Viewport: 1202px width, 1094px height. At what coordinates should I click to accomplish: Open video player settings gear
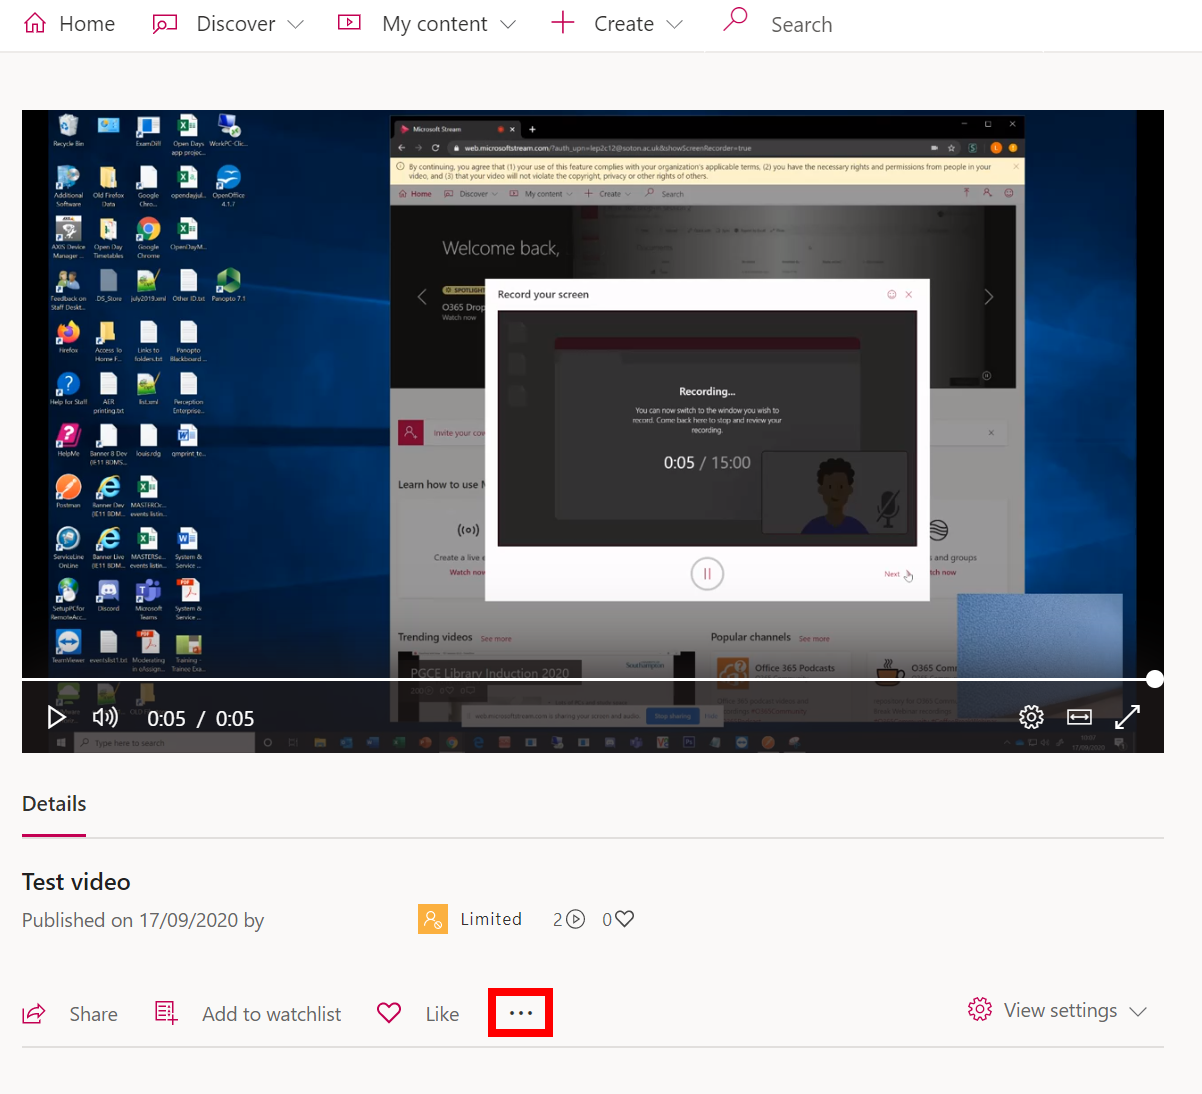(1031, 717)
